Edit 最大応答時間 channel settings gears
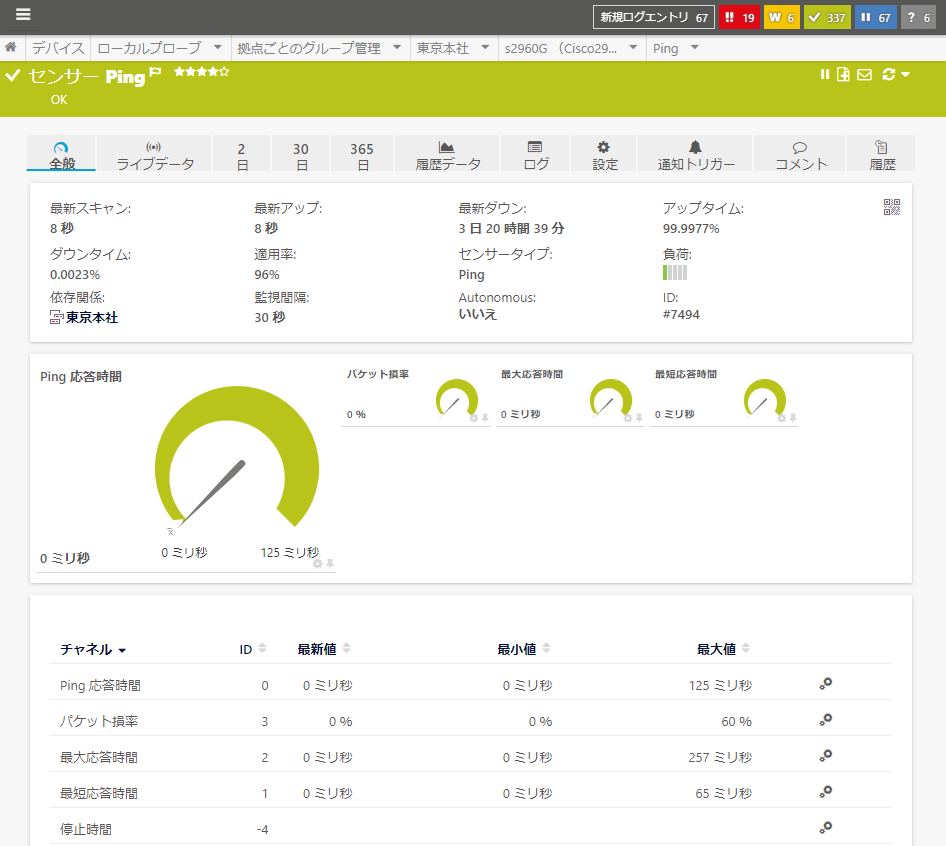The image size is (946, 846). pyautogui.click(x=826, y=755)
